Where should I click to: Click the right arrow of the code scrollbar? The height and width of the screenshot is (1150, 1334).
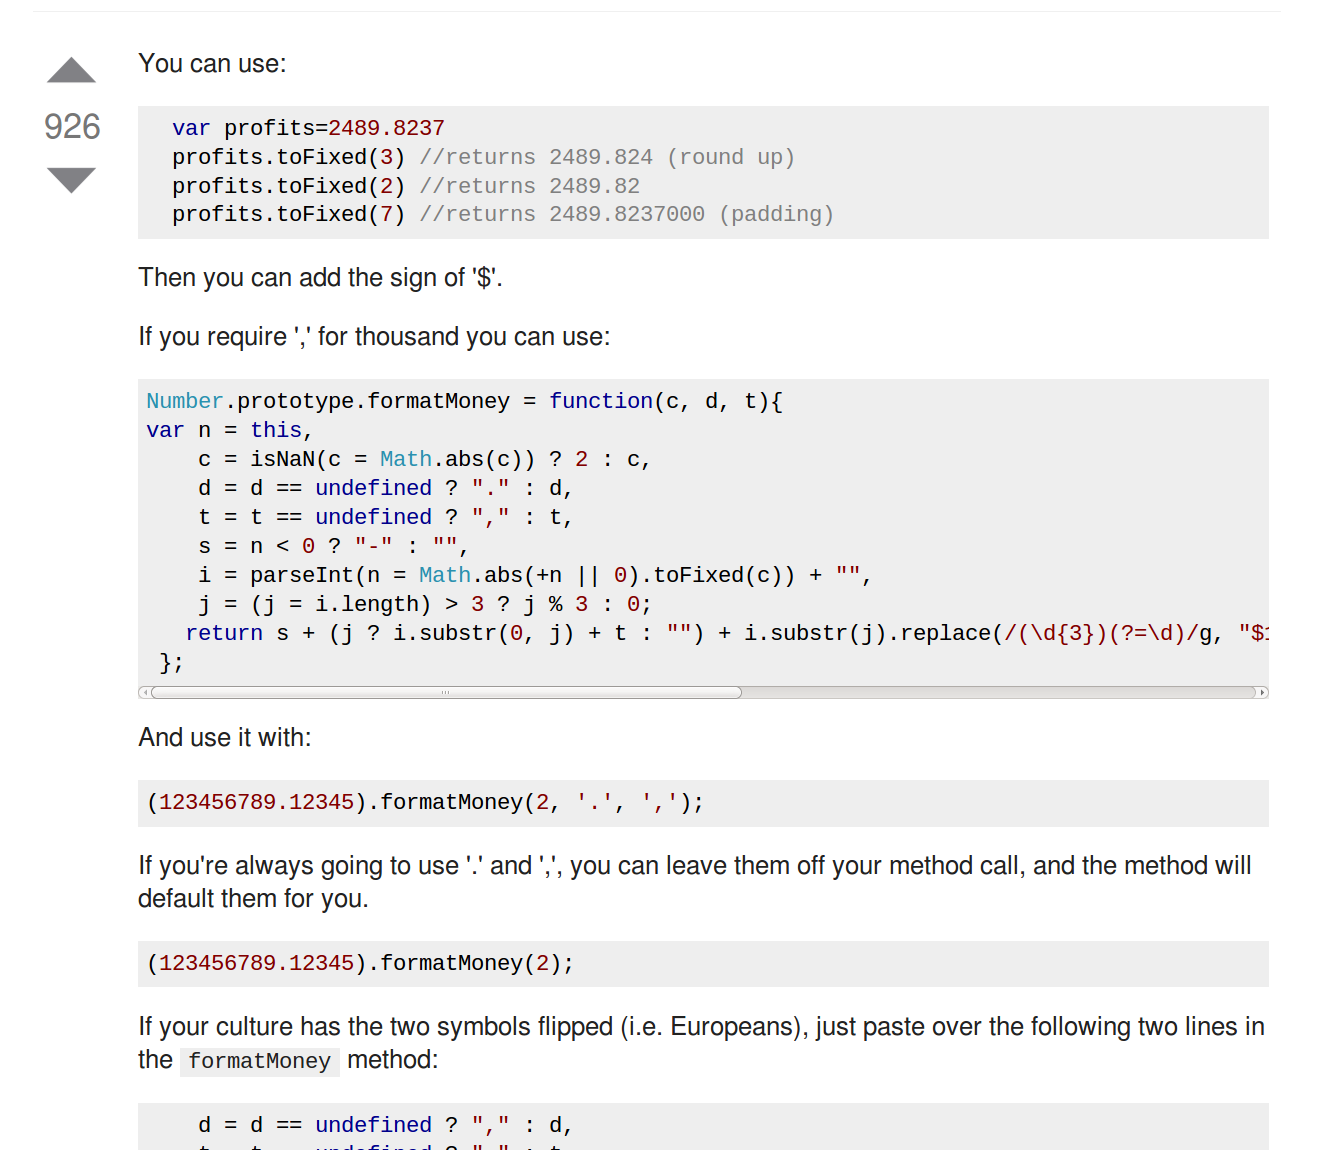click(1262, 692)
